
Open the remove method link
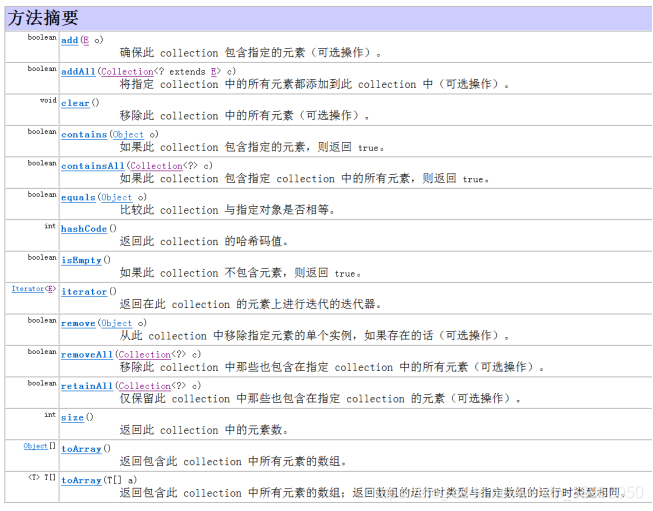tap(78, 323)
